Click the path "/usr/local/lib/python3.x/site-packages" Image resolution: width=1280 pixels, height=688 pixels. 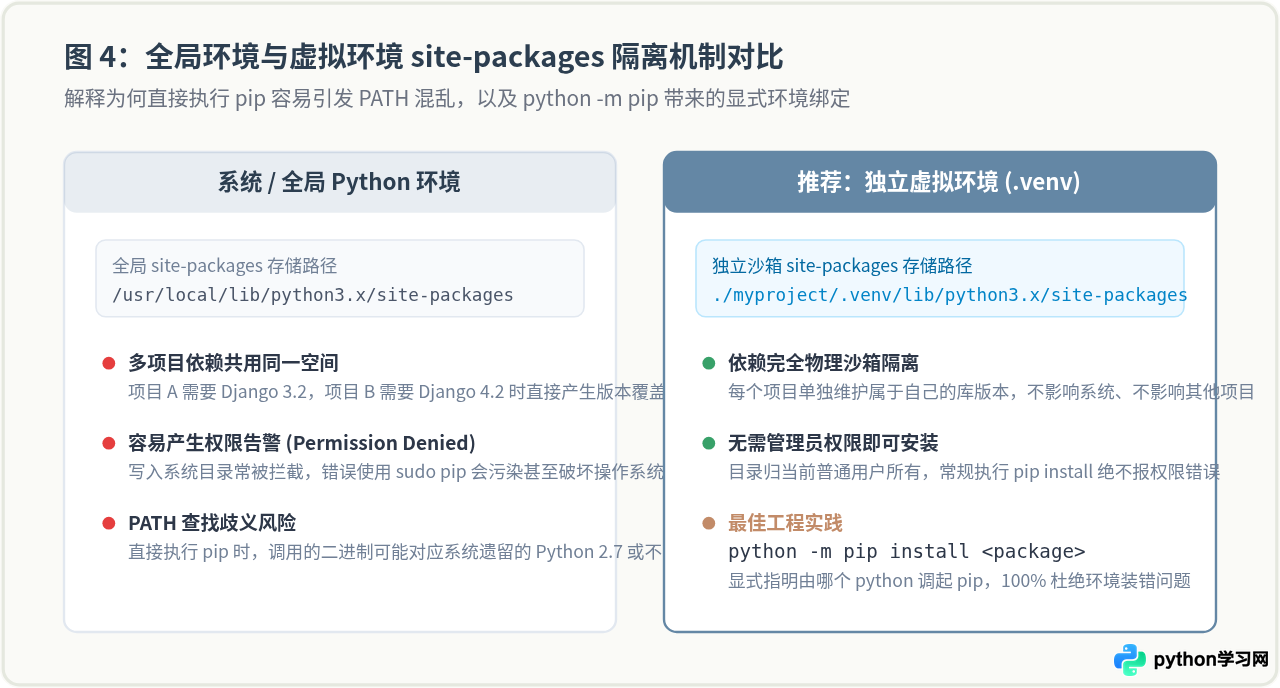tap(313, 295)
